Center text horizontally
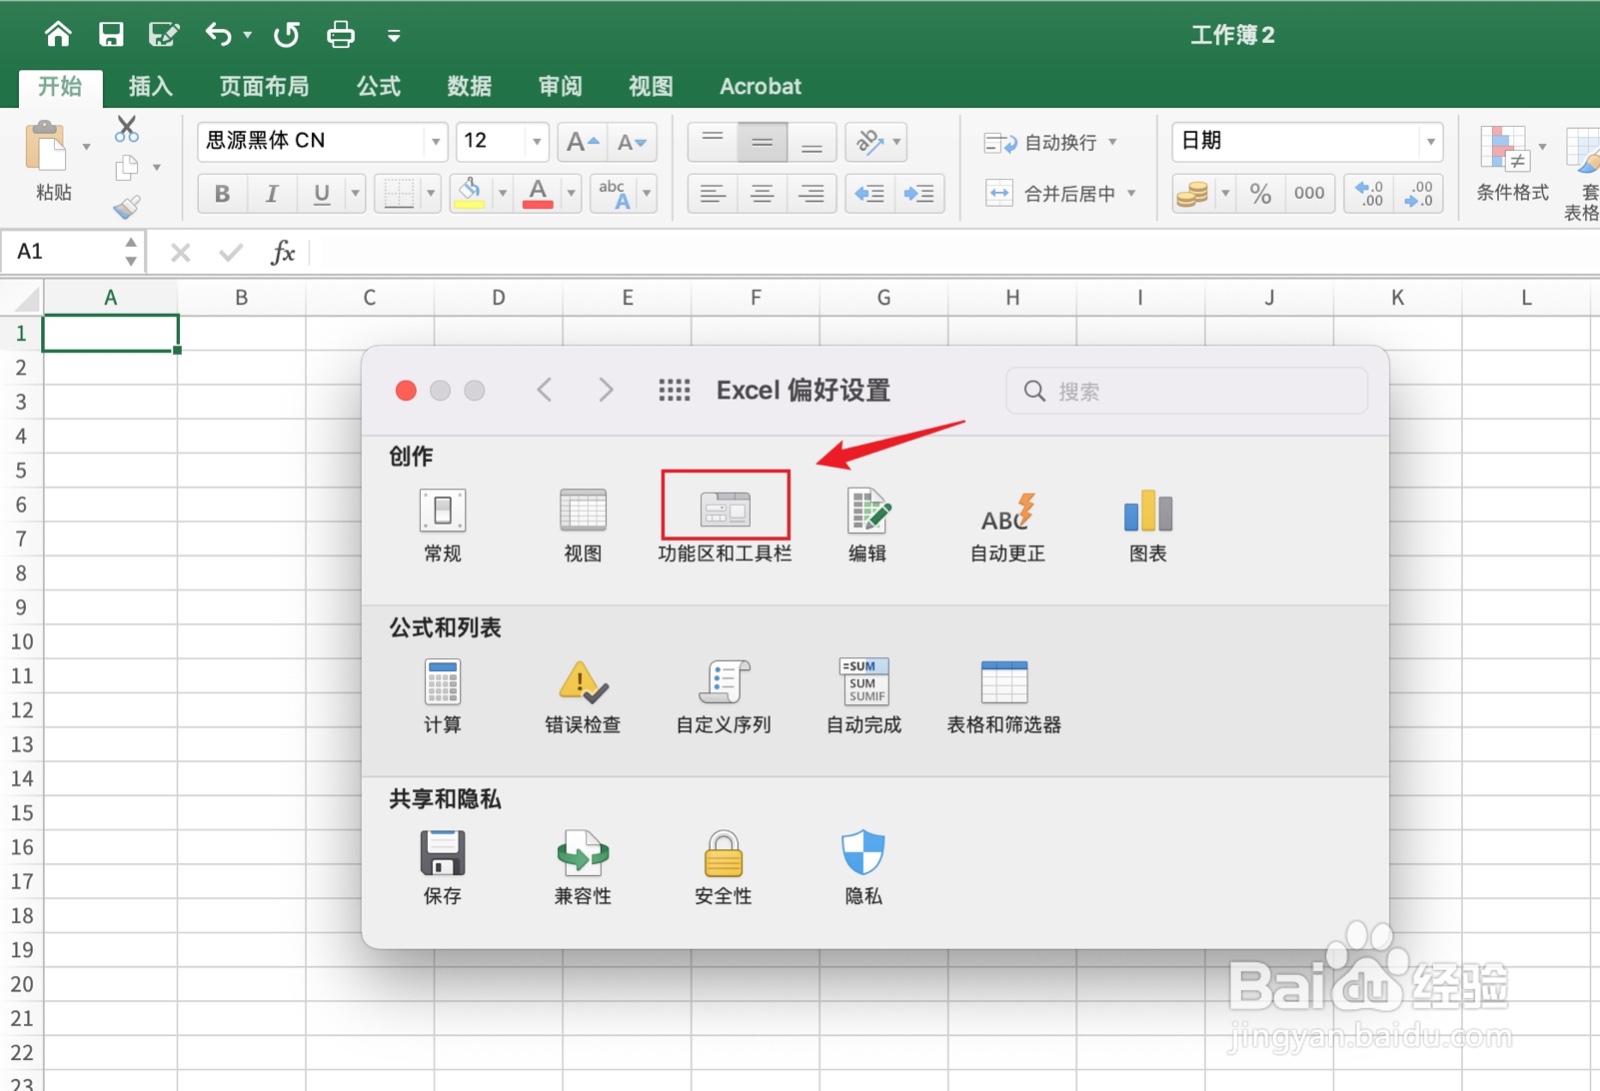 click(x=762, y=194)
